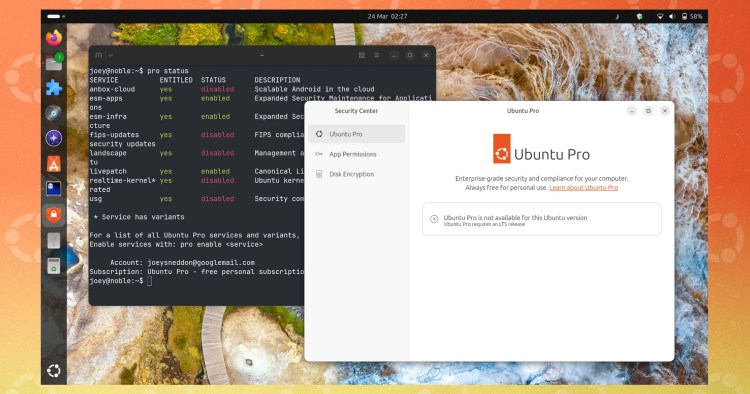
Task: Select Ubuntu Pro in Security Center sidebar
Action: coord(356,134)
